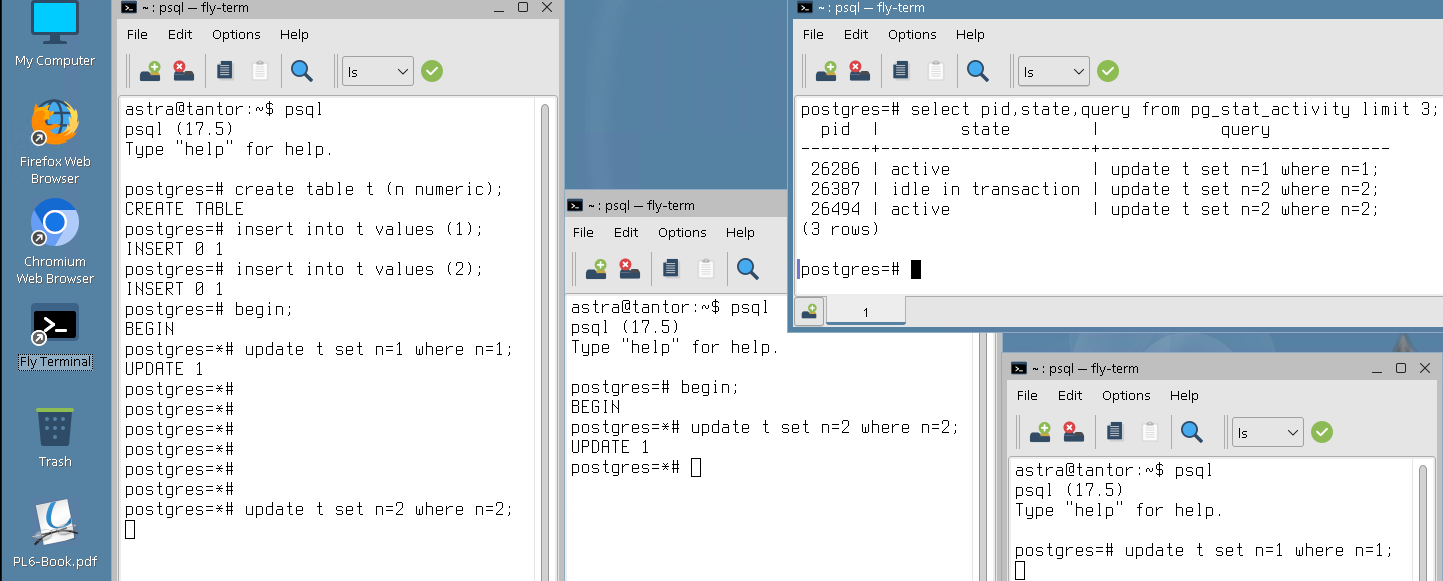Expand the 'ls' dropdown in bottom-right terminal

(1267, 432)
